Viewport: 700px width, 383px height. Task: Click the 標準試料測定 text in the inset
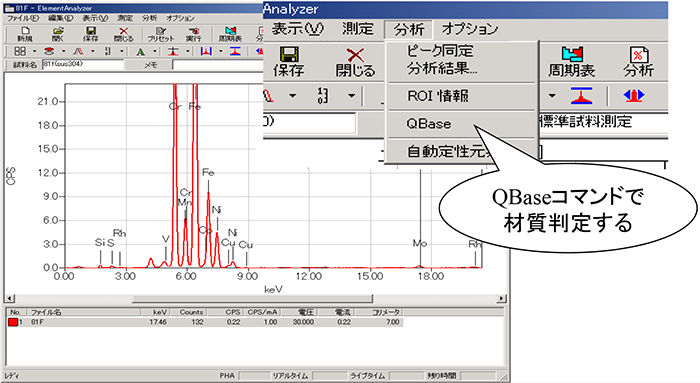[x=586, y=122]
